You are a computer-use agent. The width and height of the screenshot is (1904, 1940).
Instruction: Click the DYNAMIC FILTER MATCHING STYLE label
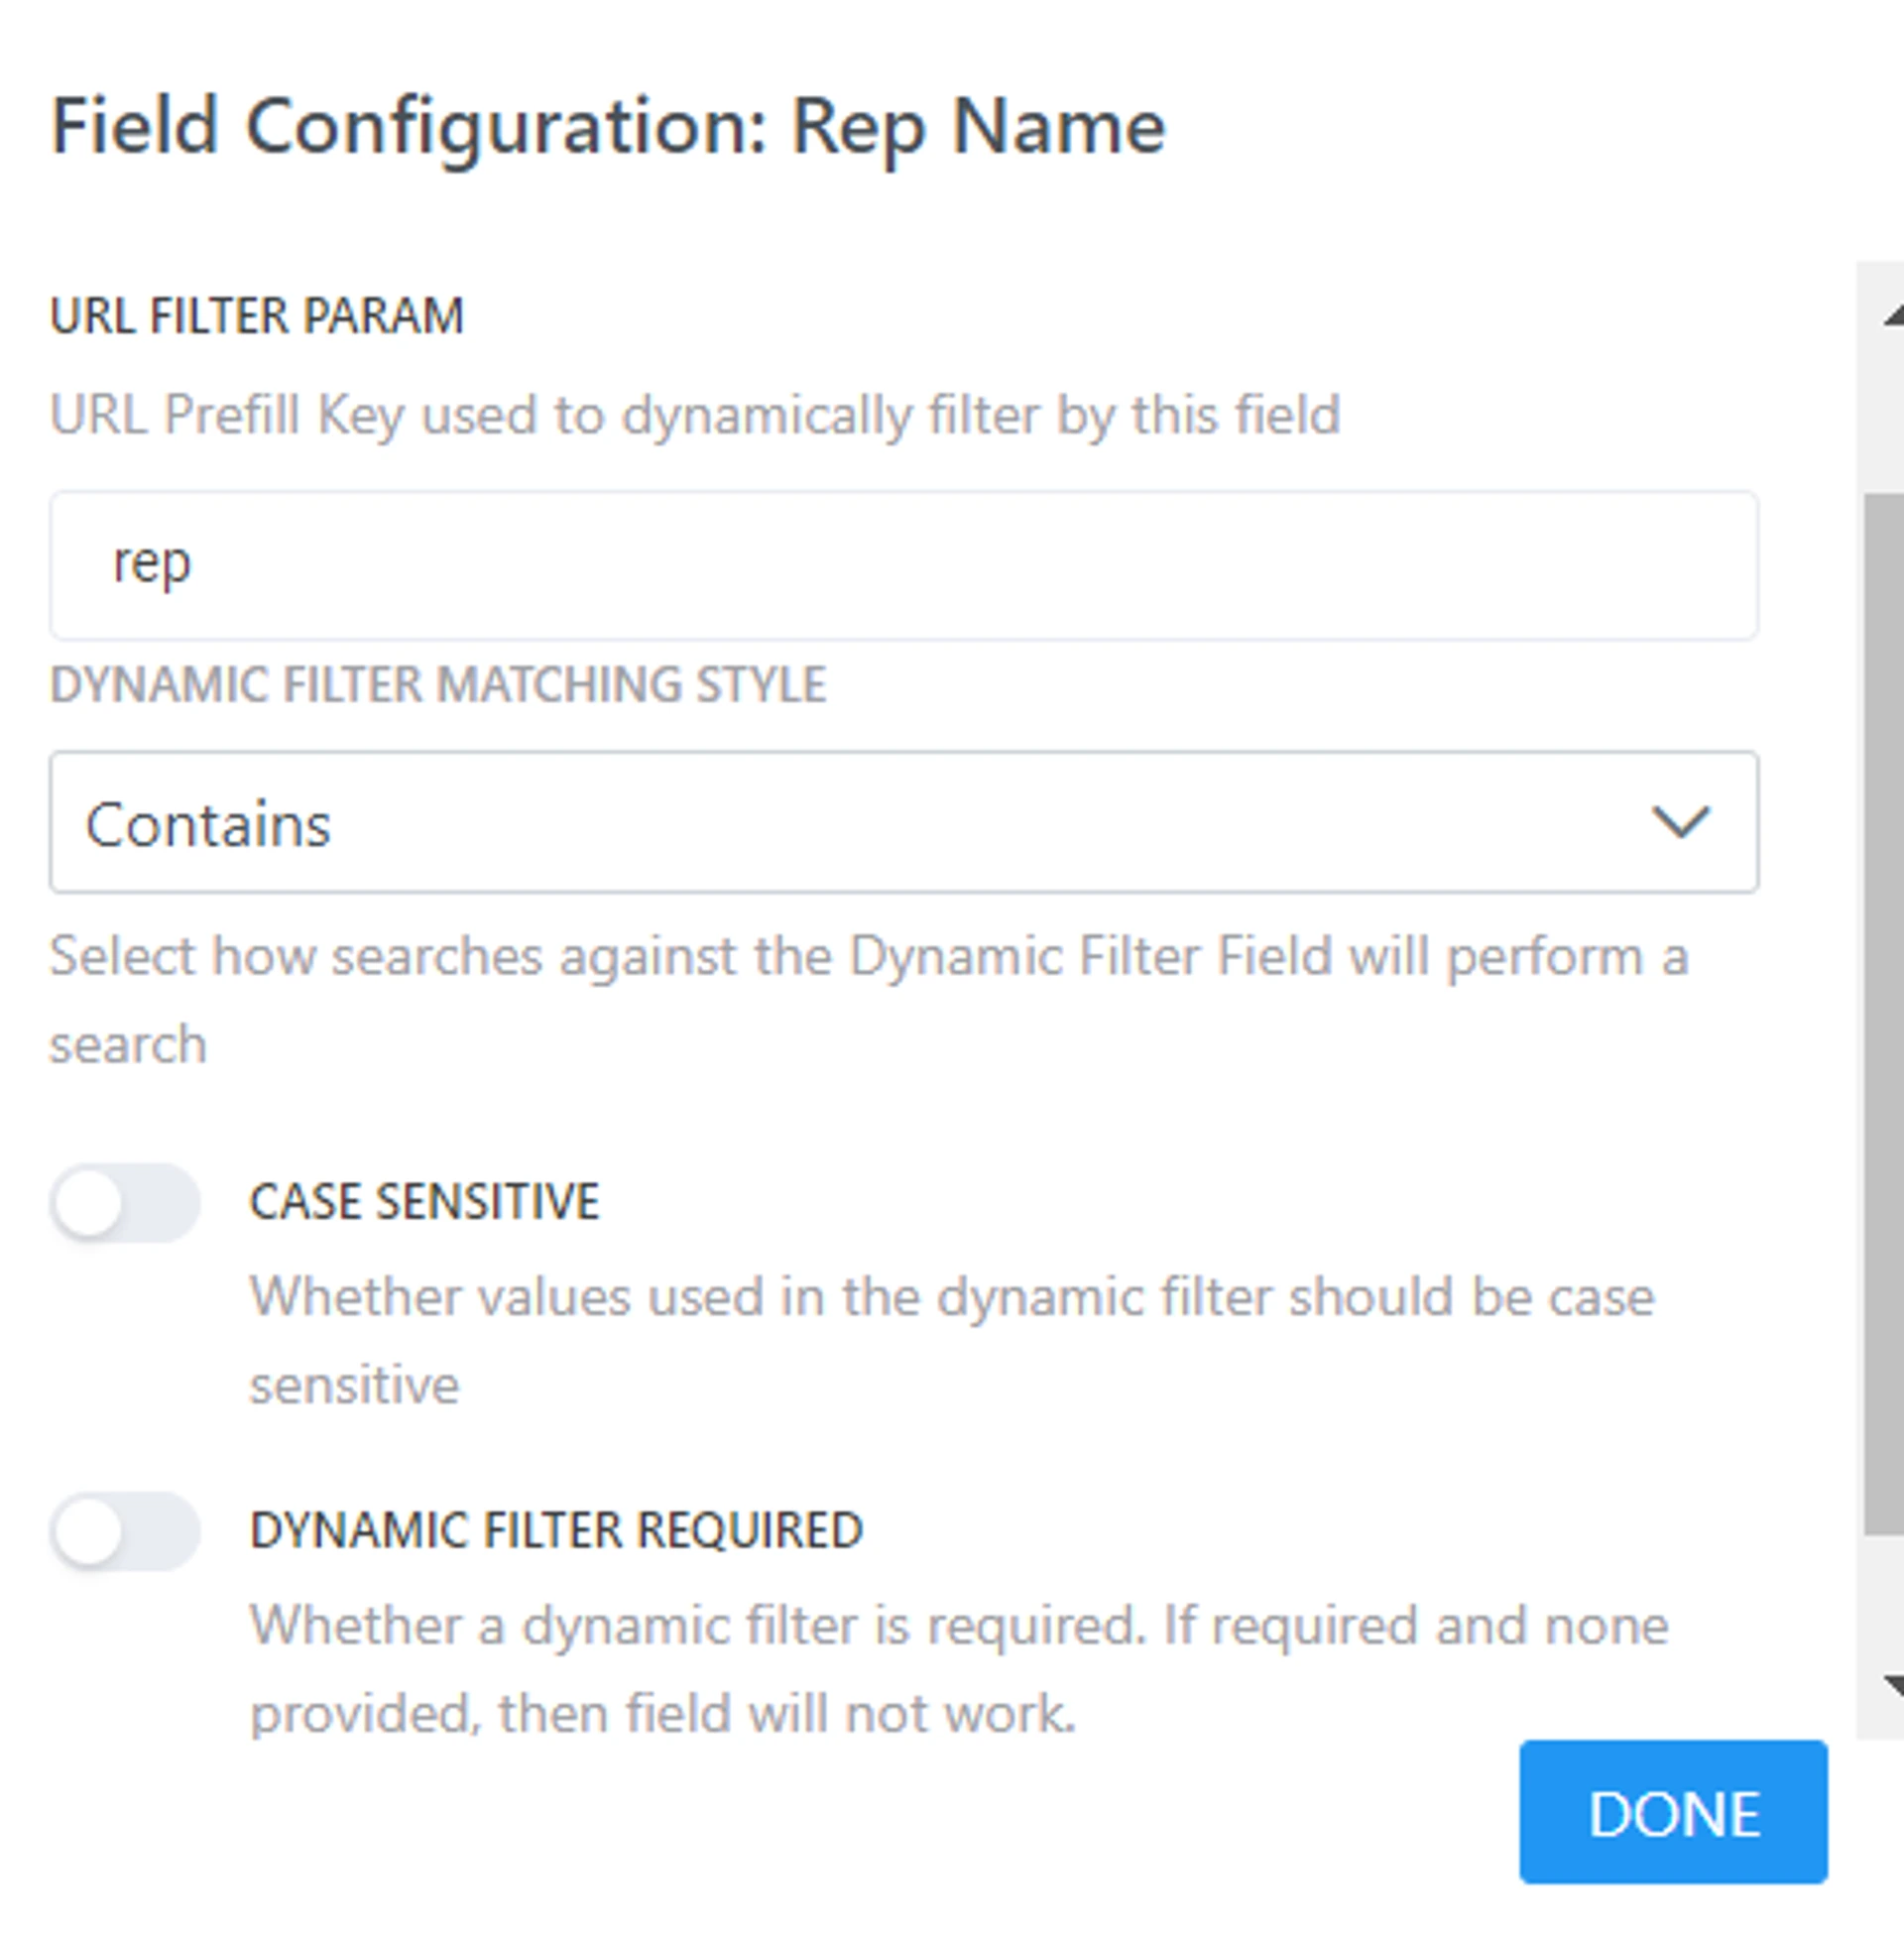(438, 686)
